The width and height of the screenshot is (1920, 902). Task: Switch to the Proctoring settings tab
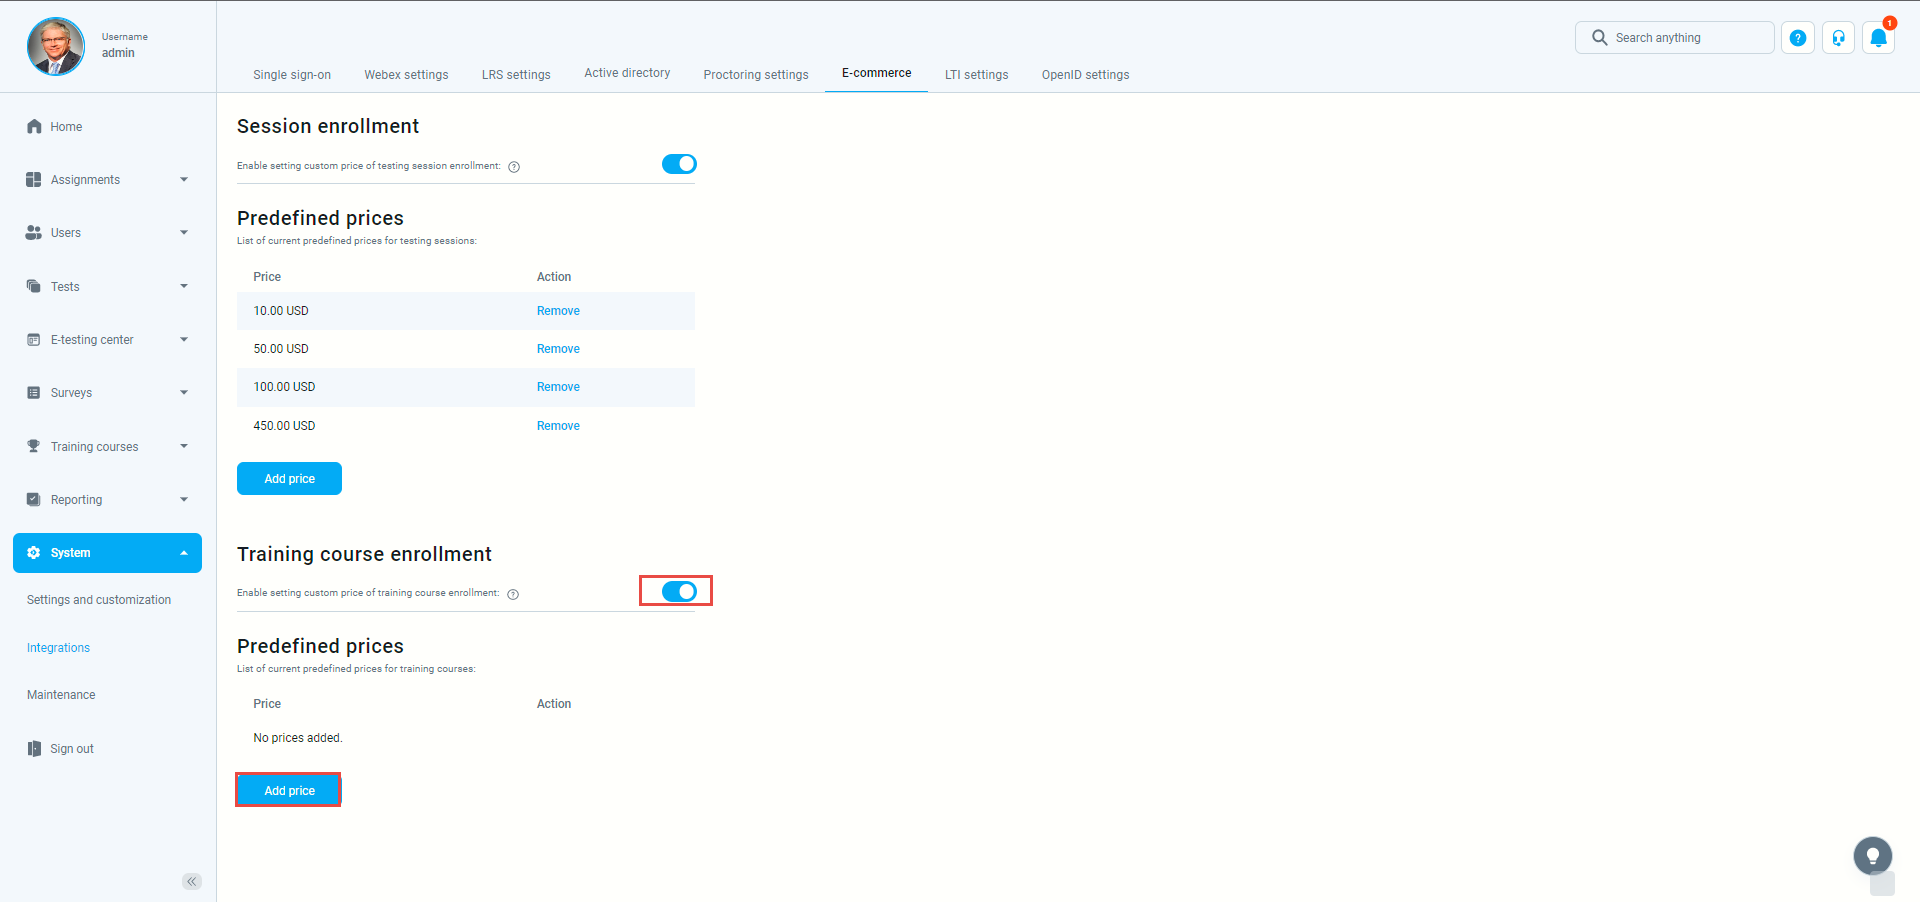[755, 75]
